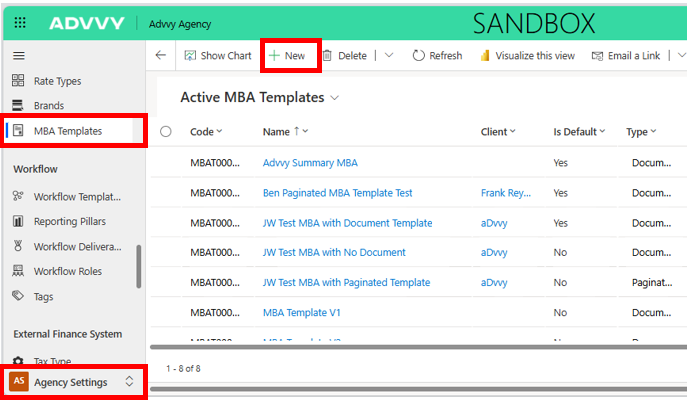Click the Workflow Roles sidebar icon
Viewport: 687px width, 402px height.
18,271
